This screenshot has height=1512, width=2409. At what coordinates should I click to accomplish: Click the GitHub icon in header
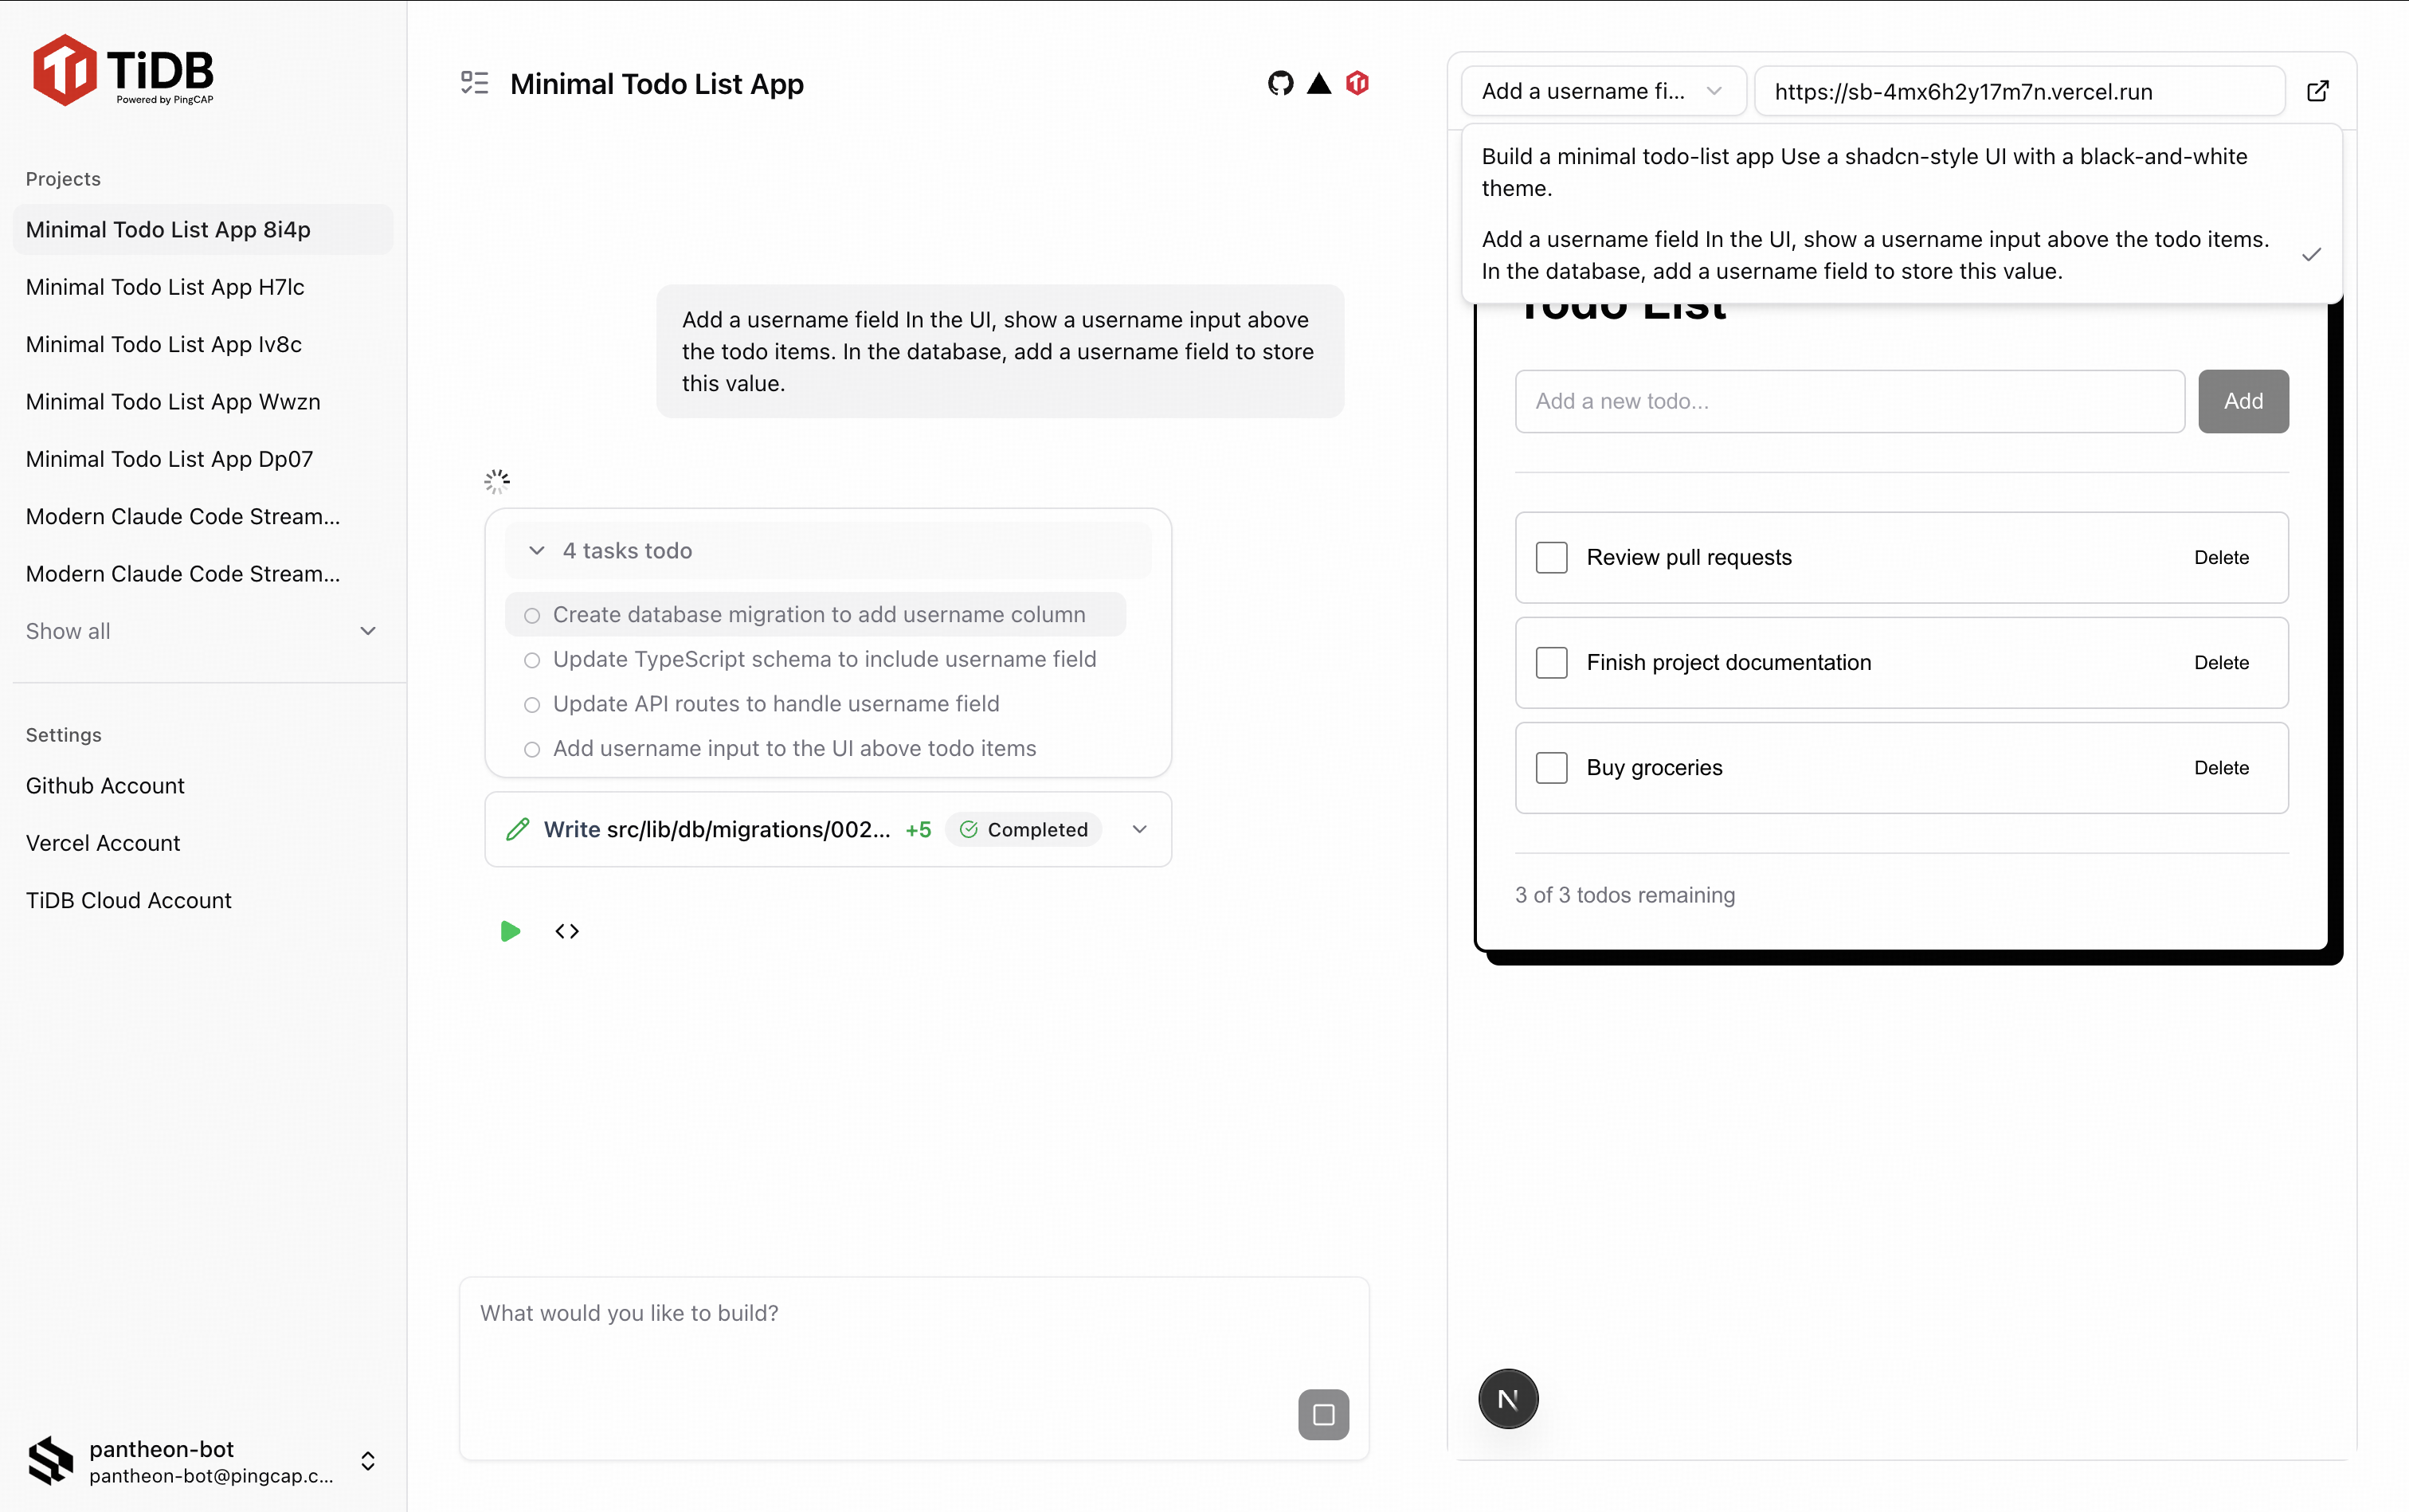click(1280, 84)
